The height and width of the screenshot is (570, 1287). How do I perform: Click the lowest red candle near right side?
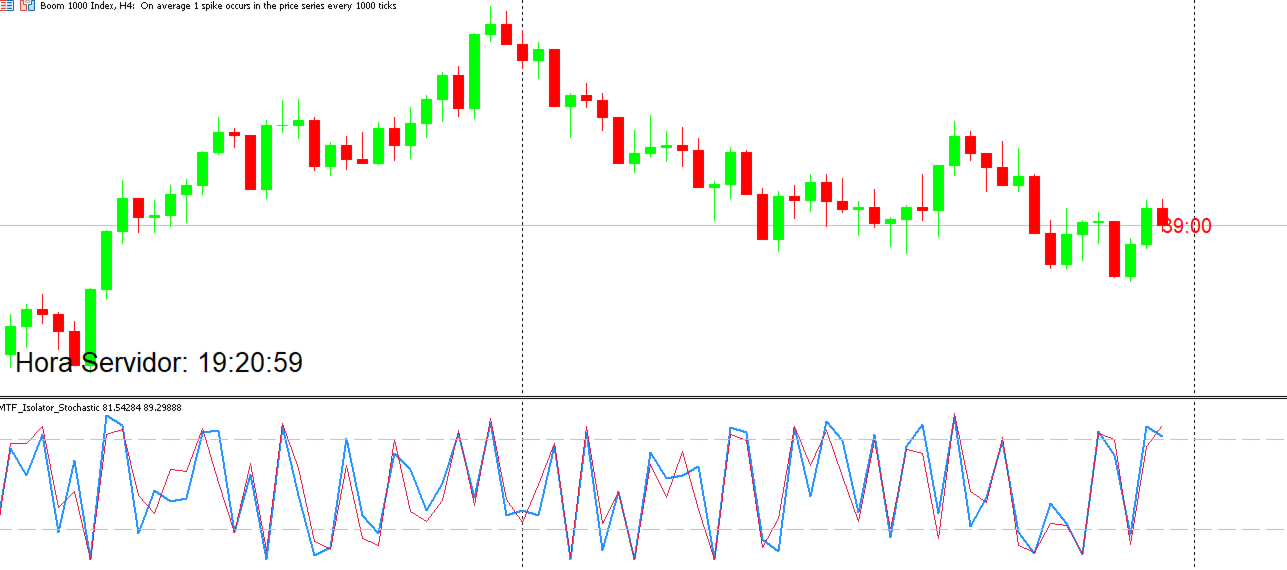(1114, 248)
